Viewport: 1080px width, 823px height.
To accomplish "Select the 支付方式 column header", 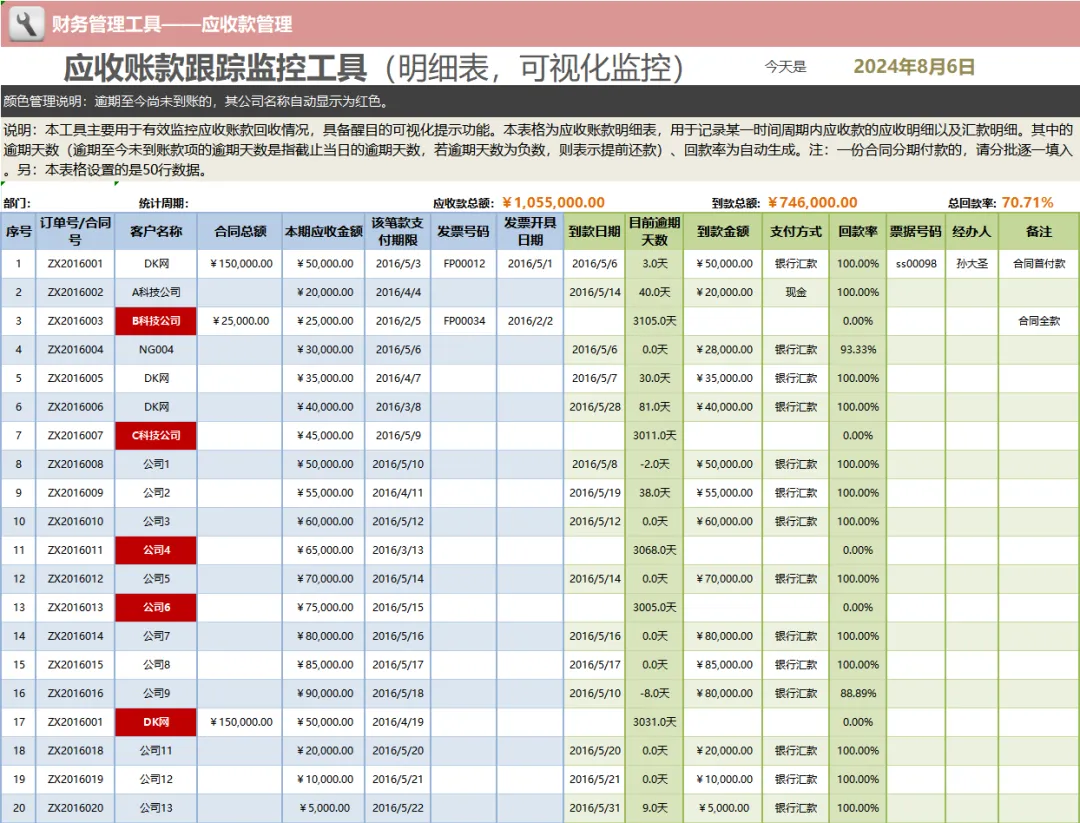I will pos(796,231).
